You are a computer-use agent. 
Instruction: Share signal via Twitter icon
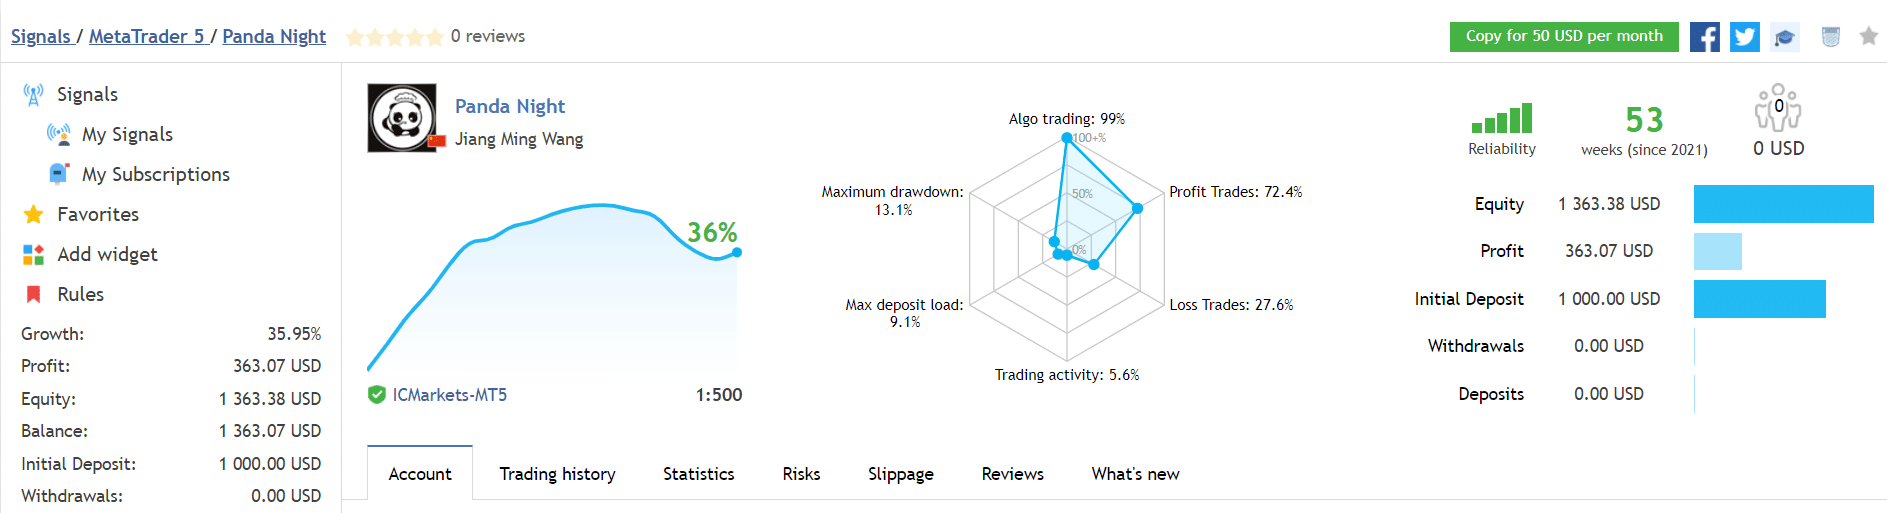[1744, 37]
